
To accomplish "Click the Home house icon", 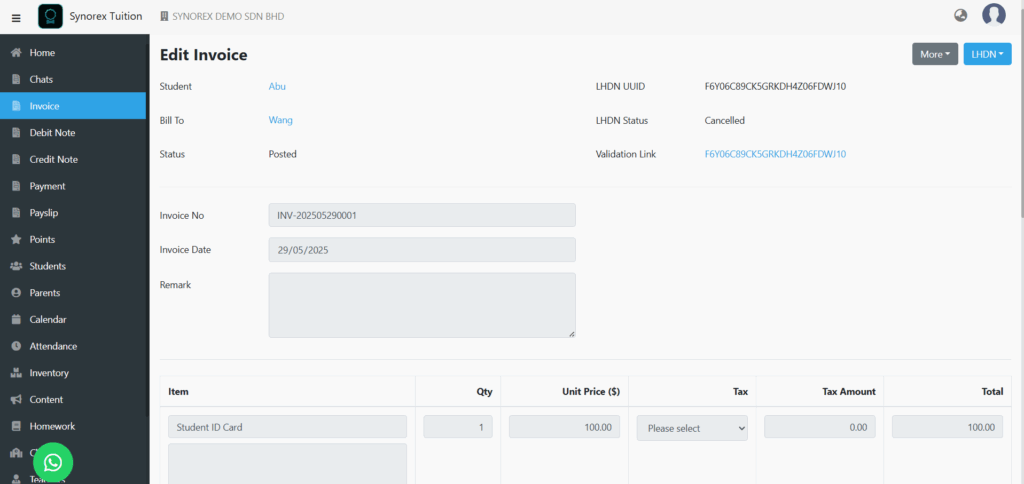I will [16, 53].
